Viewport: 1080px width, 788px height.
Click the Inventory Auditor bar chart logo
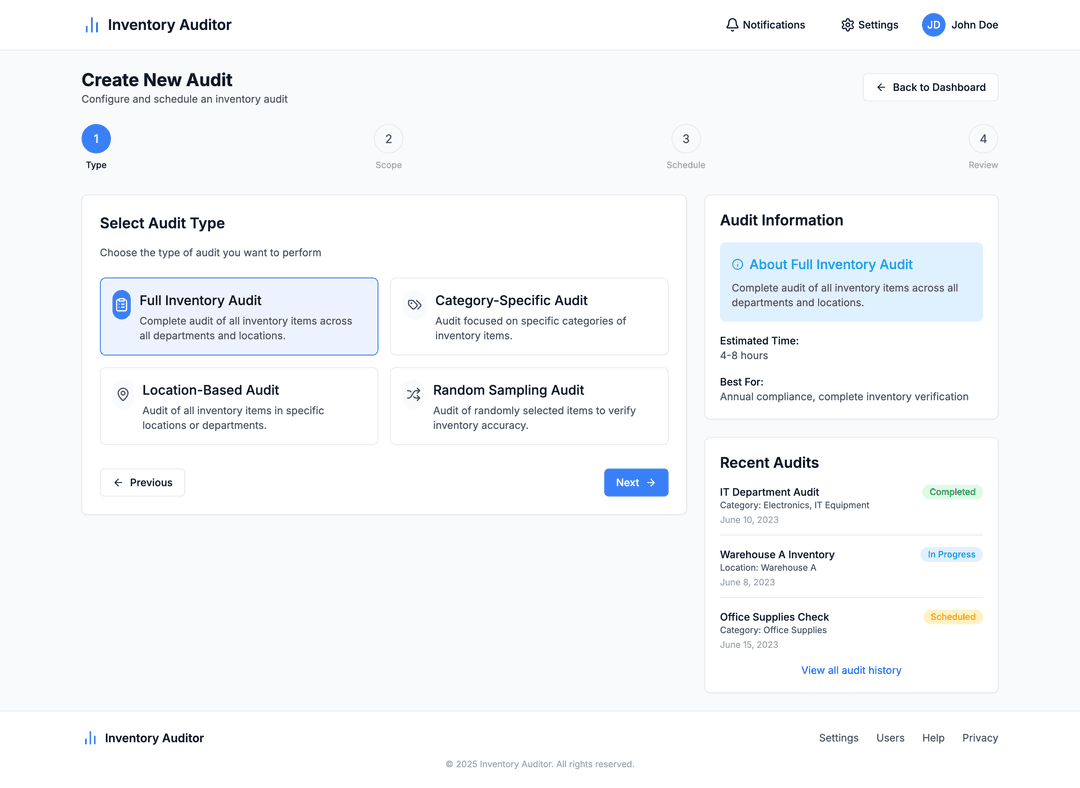point(91,25)
